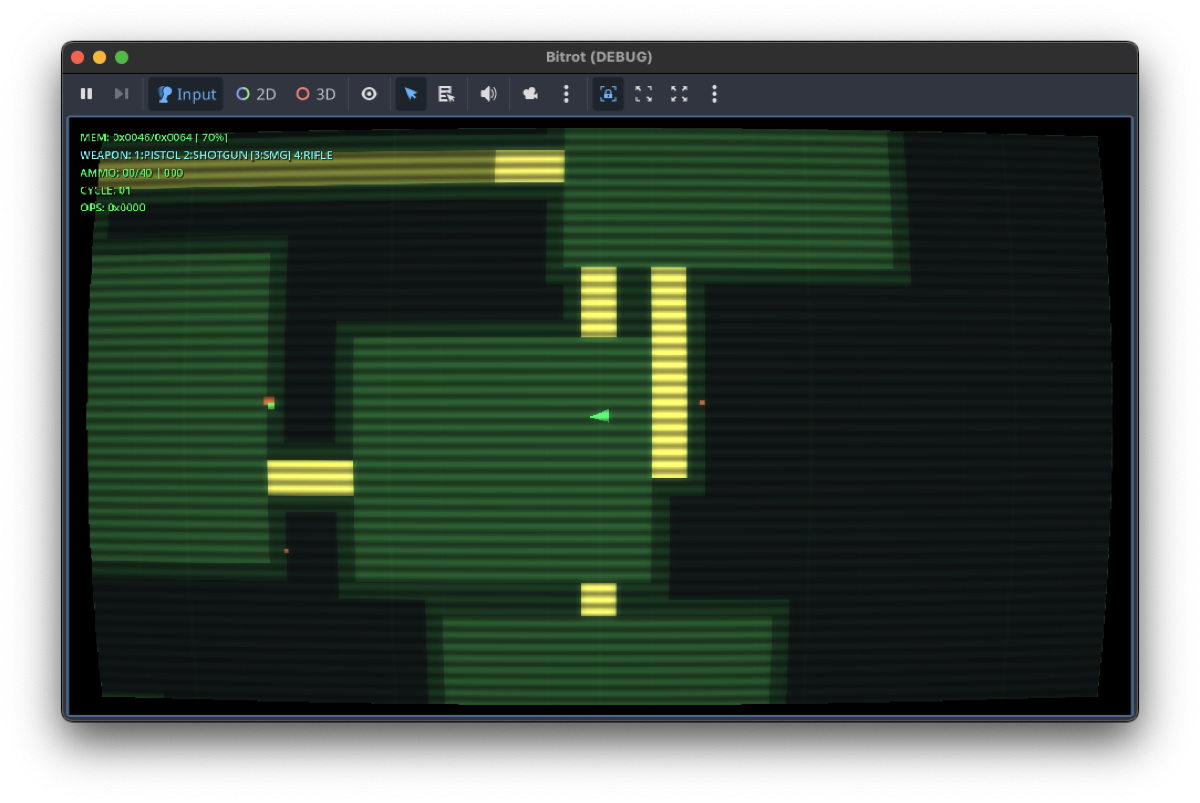
Task: Activate the suspend/eye debug icon
Action: point(368,93)
